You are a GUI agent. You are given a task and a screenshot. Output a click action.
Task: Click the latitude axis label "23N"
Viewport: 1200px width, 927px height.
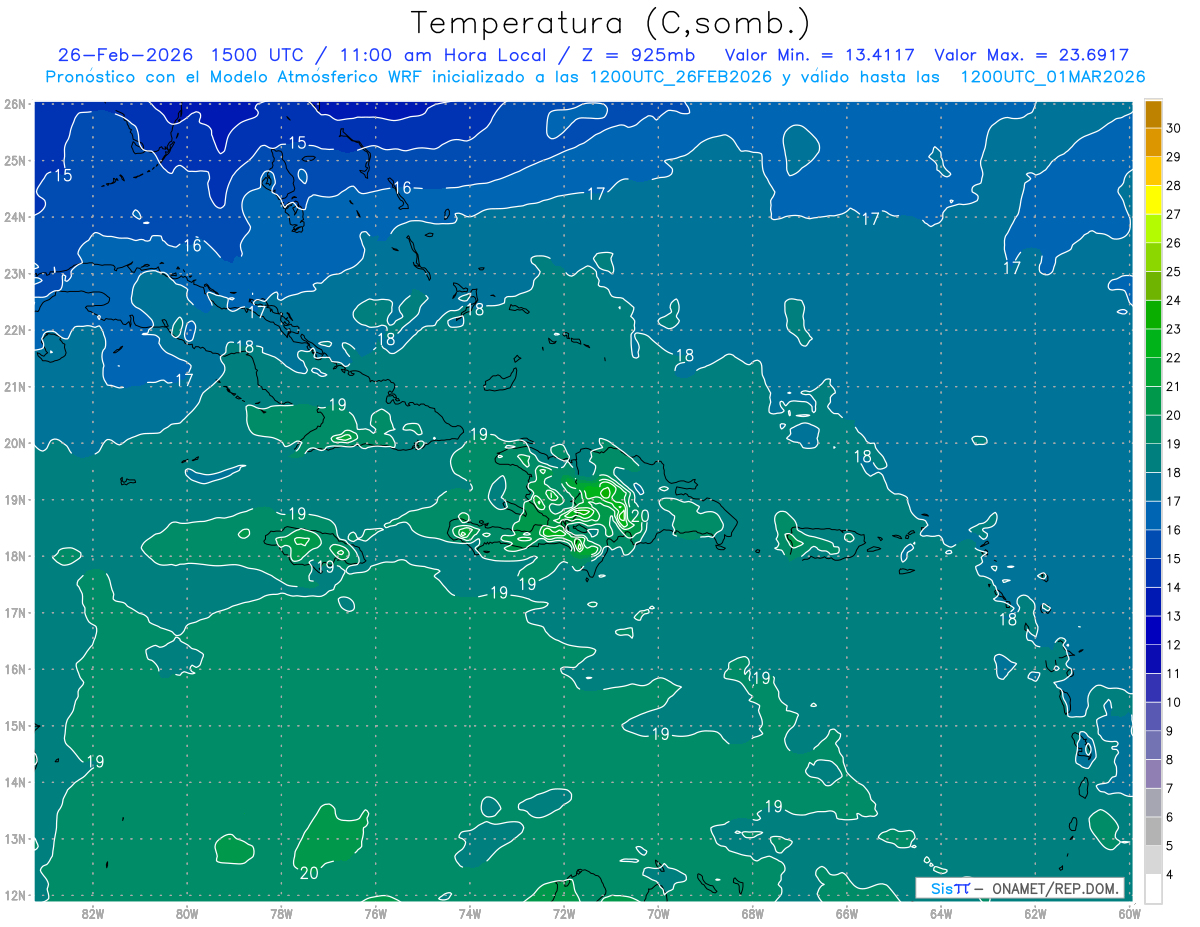tap(15, 274)
